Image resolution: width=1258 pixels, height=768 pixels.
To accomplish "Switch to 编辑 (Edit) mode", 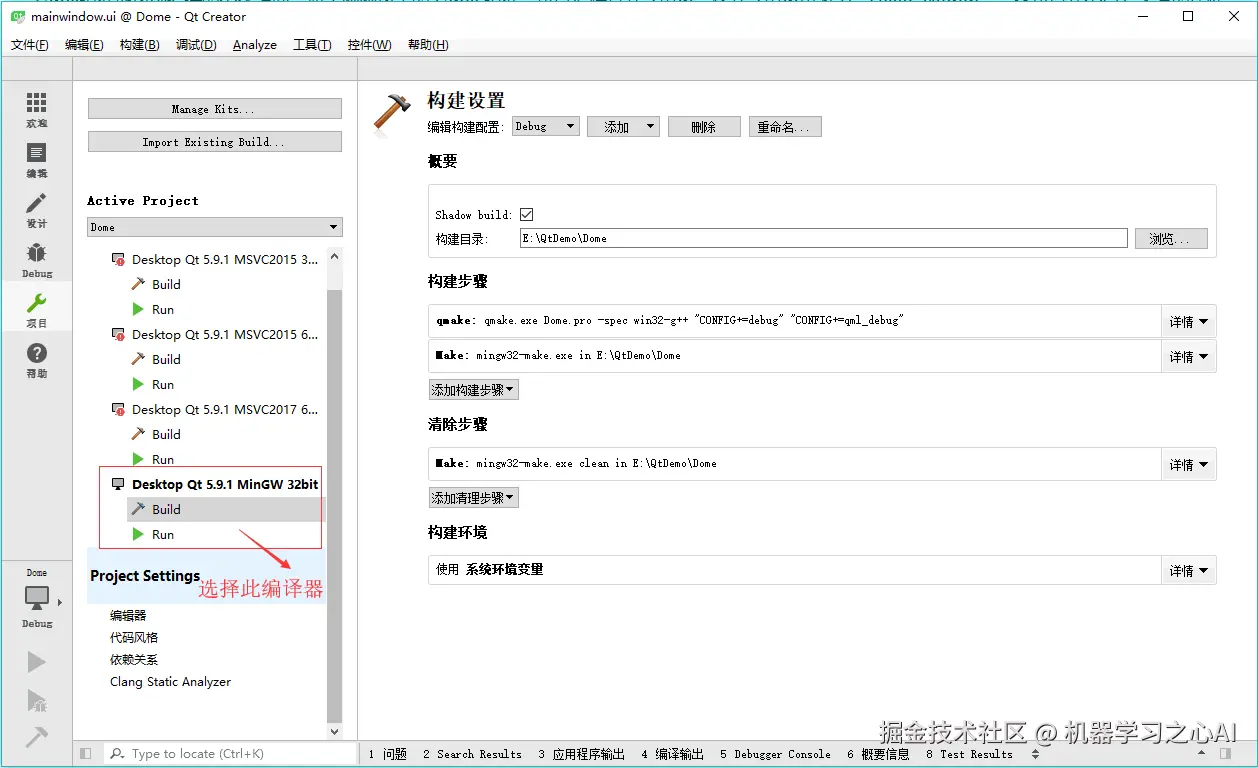I will tap(36, 158).
